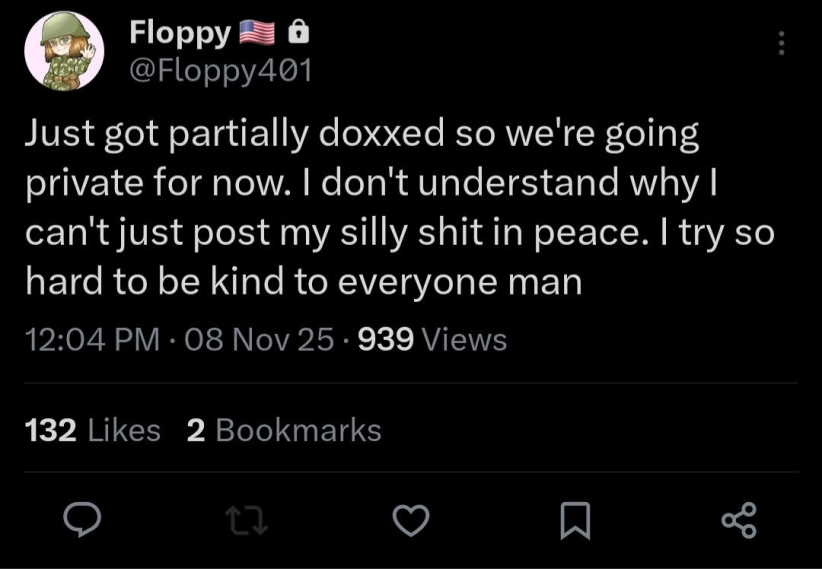Click the 2 bookmarks count number

(x=196, y=430)
